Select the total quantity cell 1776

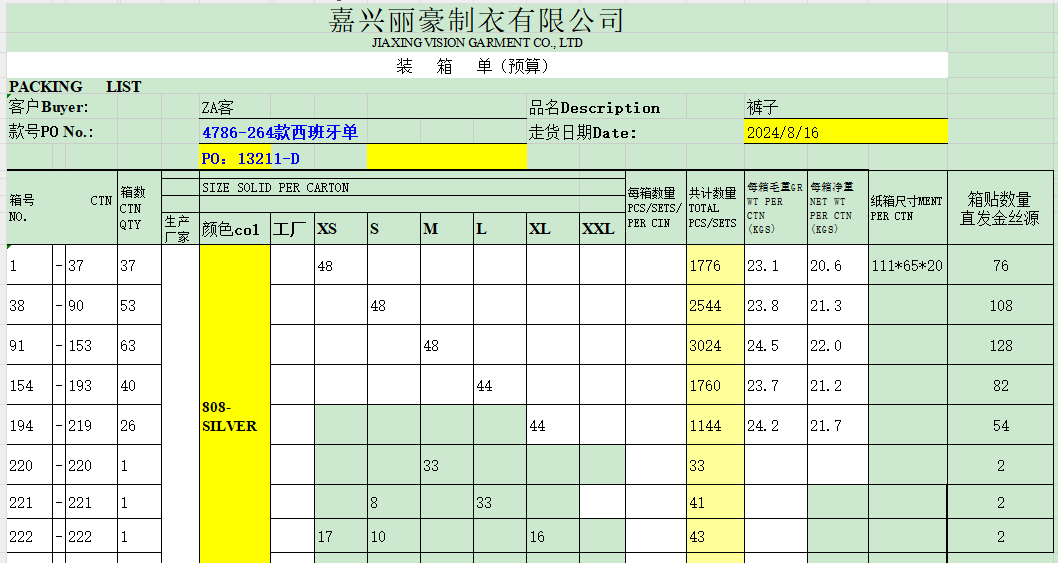(705, 266)
